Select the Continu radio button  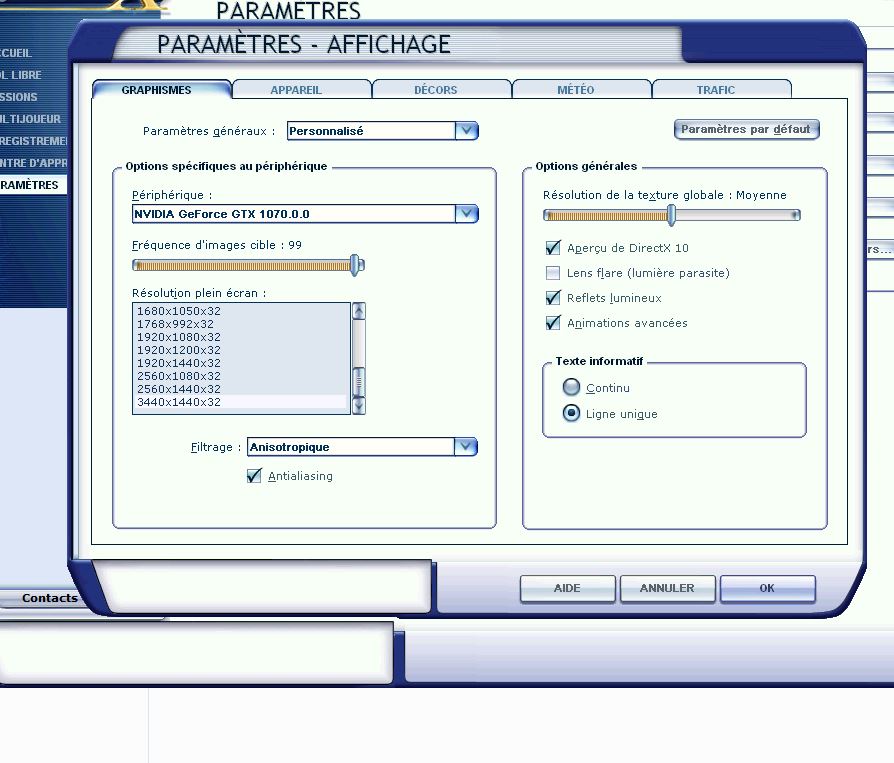point(571,387)
